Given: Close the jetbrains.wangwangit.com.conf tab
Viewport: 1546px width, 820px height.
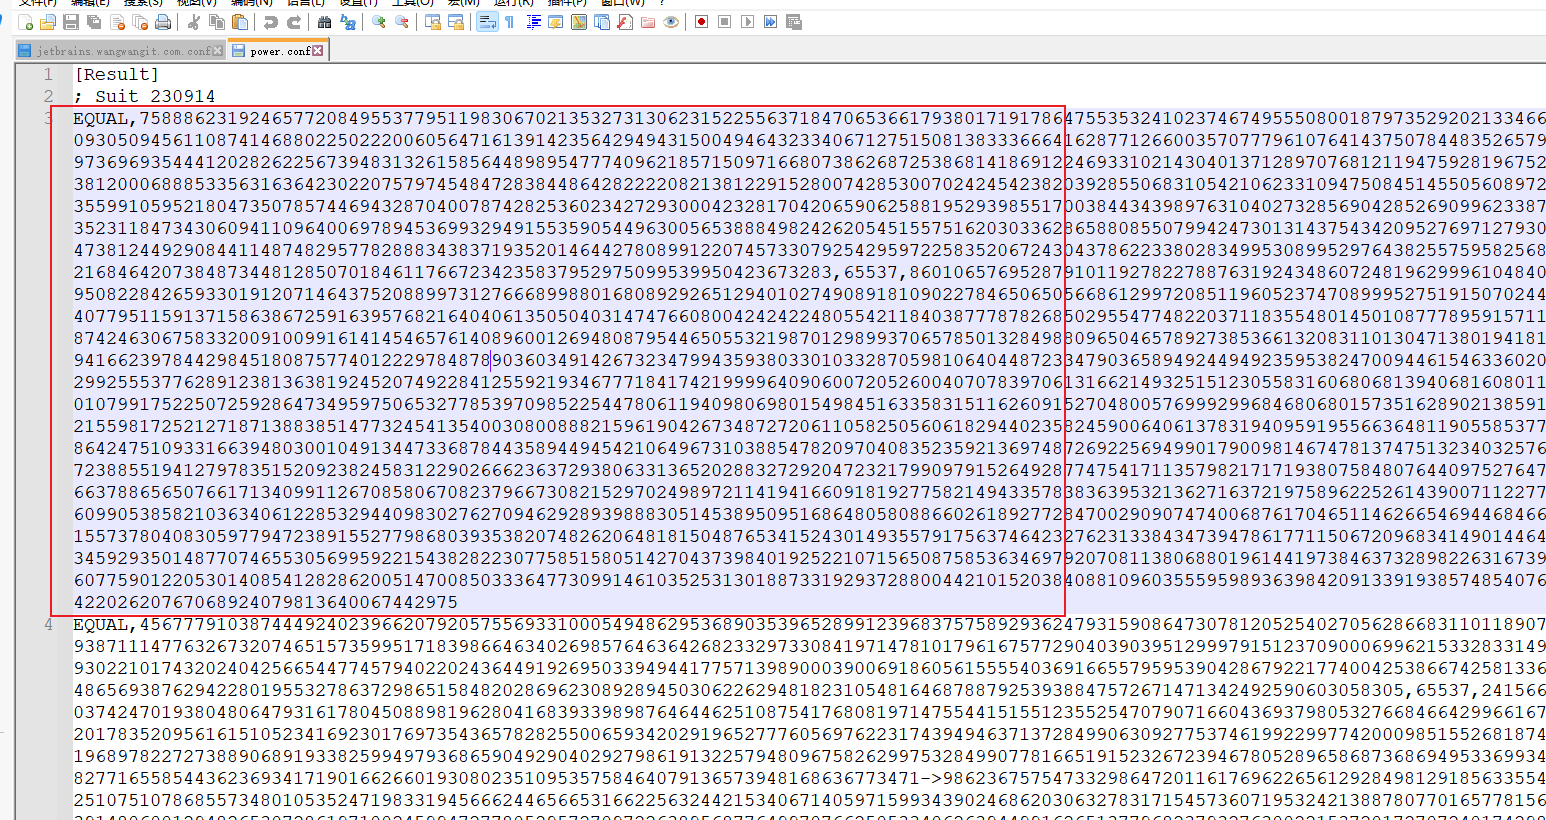Looking at the screenshot, I should pyautogui.click(x=219, y=51).
